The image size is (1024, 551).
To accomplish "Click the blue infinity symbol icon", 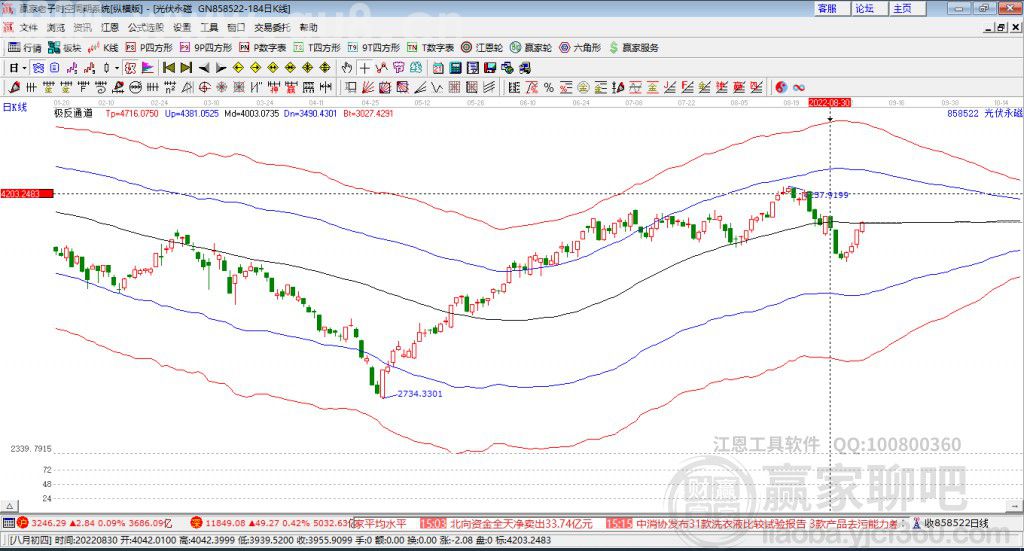I will pyautogui.click(x=799, y=87).
